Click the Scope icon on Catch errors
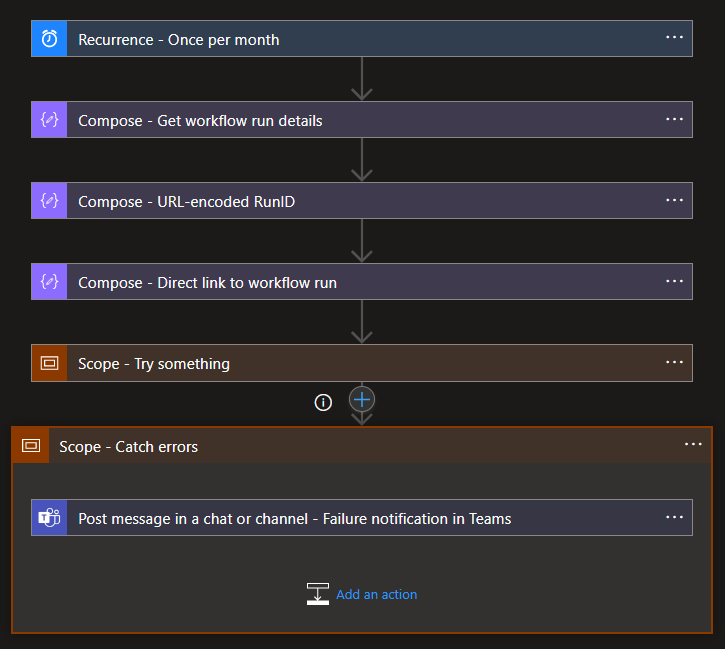This screenshot has width=725, height=649. [x=30, y=446]
